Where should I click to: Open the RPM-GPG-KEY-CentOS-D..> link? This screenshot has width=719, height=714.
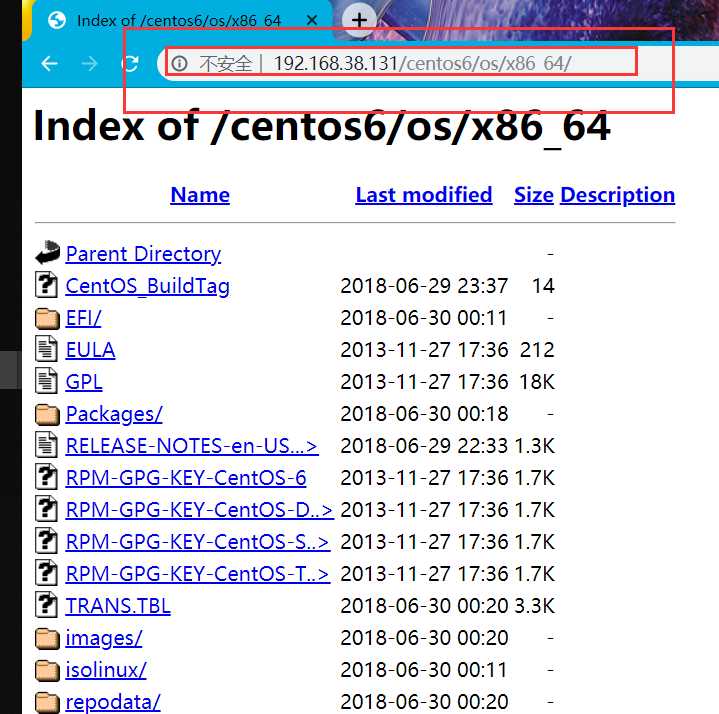199,510
